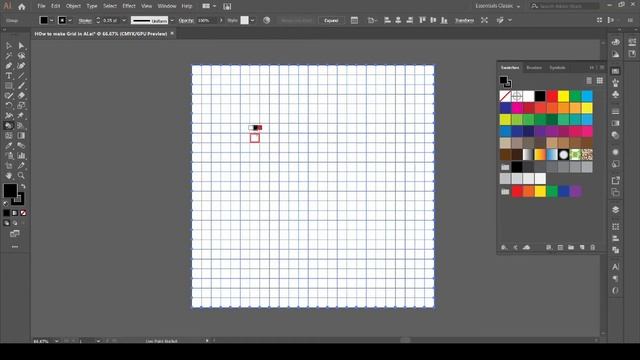
Task: Select the Zoom magnifier tool
Action: [21, 176]
